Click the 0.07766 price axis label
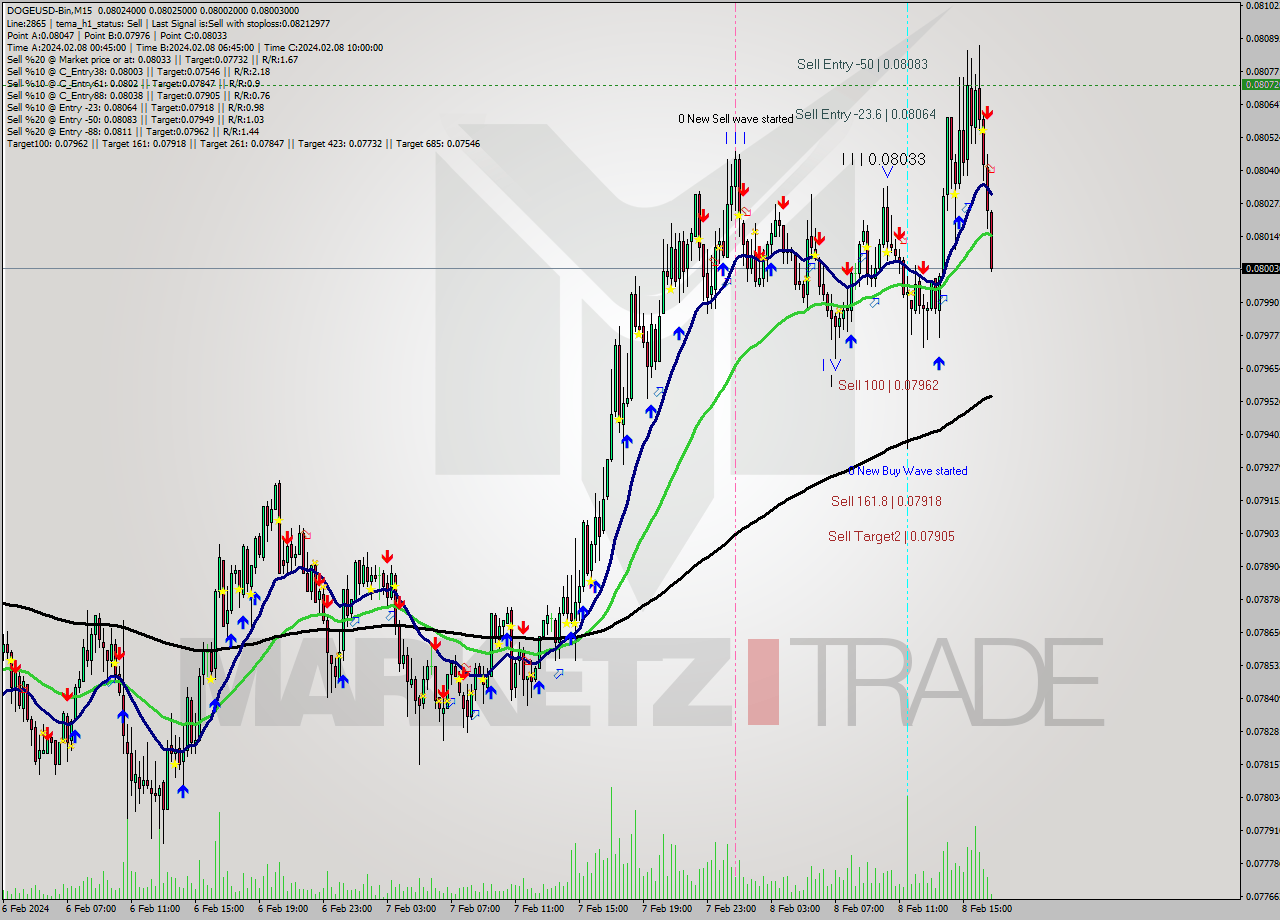The height and width of the screenshot is (920, 1280). click(1262, 896)
